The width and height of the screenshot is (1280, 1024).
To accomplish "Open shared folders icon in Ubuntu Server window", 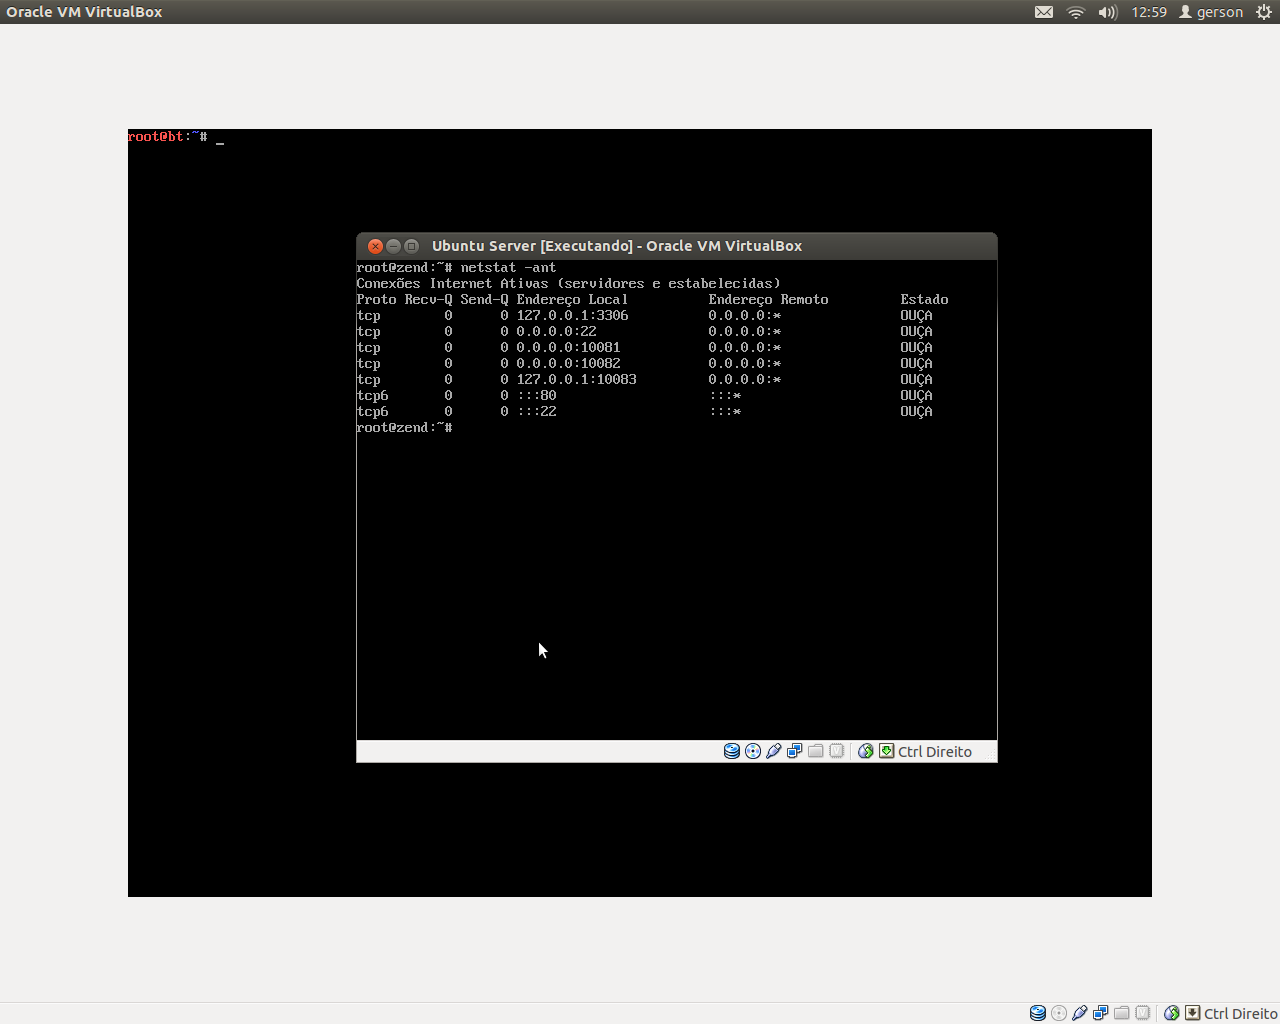I will point(816,751).
